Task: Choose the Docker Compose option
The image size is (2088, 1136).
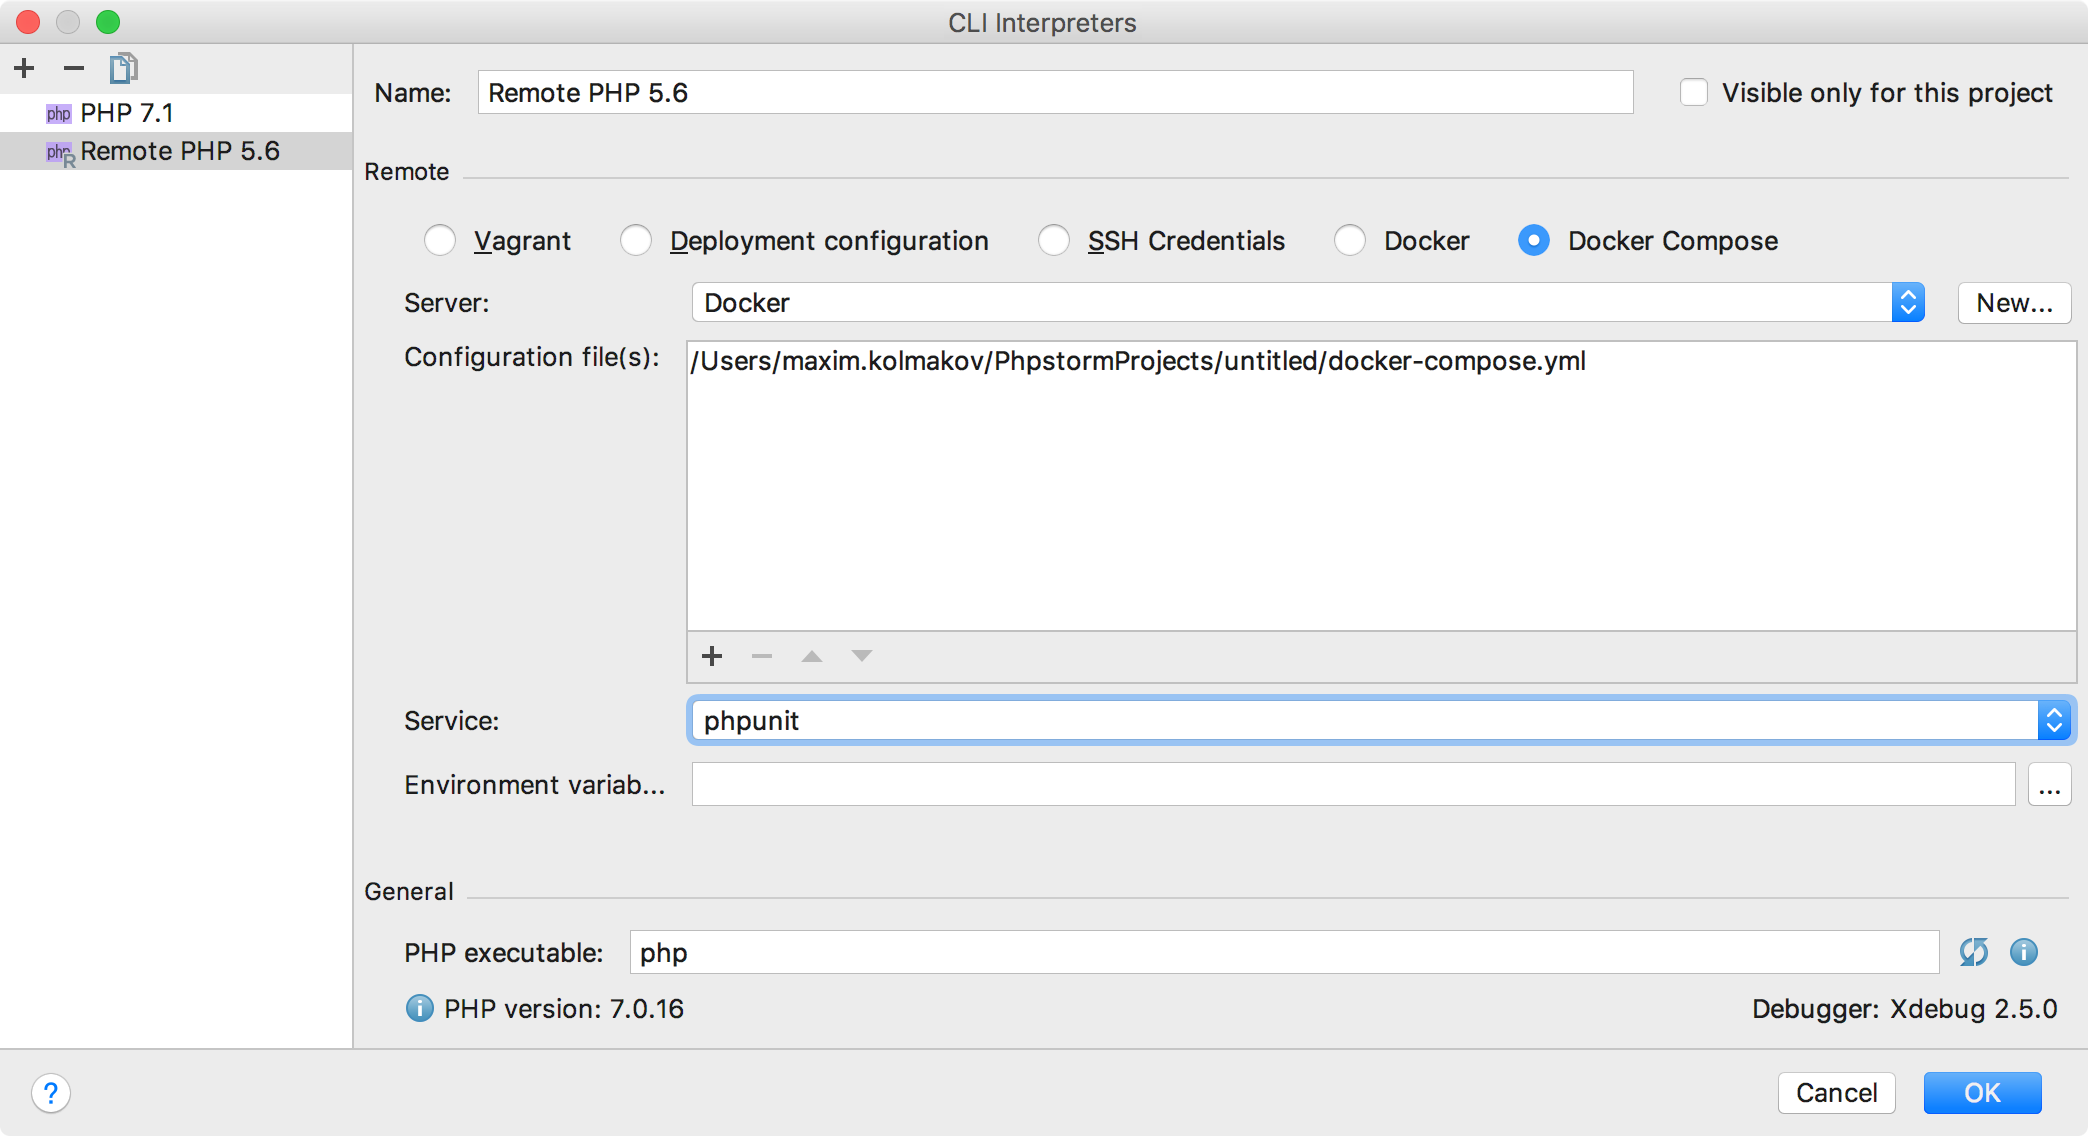Action: click(x=1534, y=241)
